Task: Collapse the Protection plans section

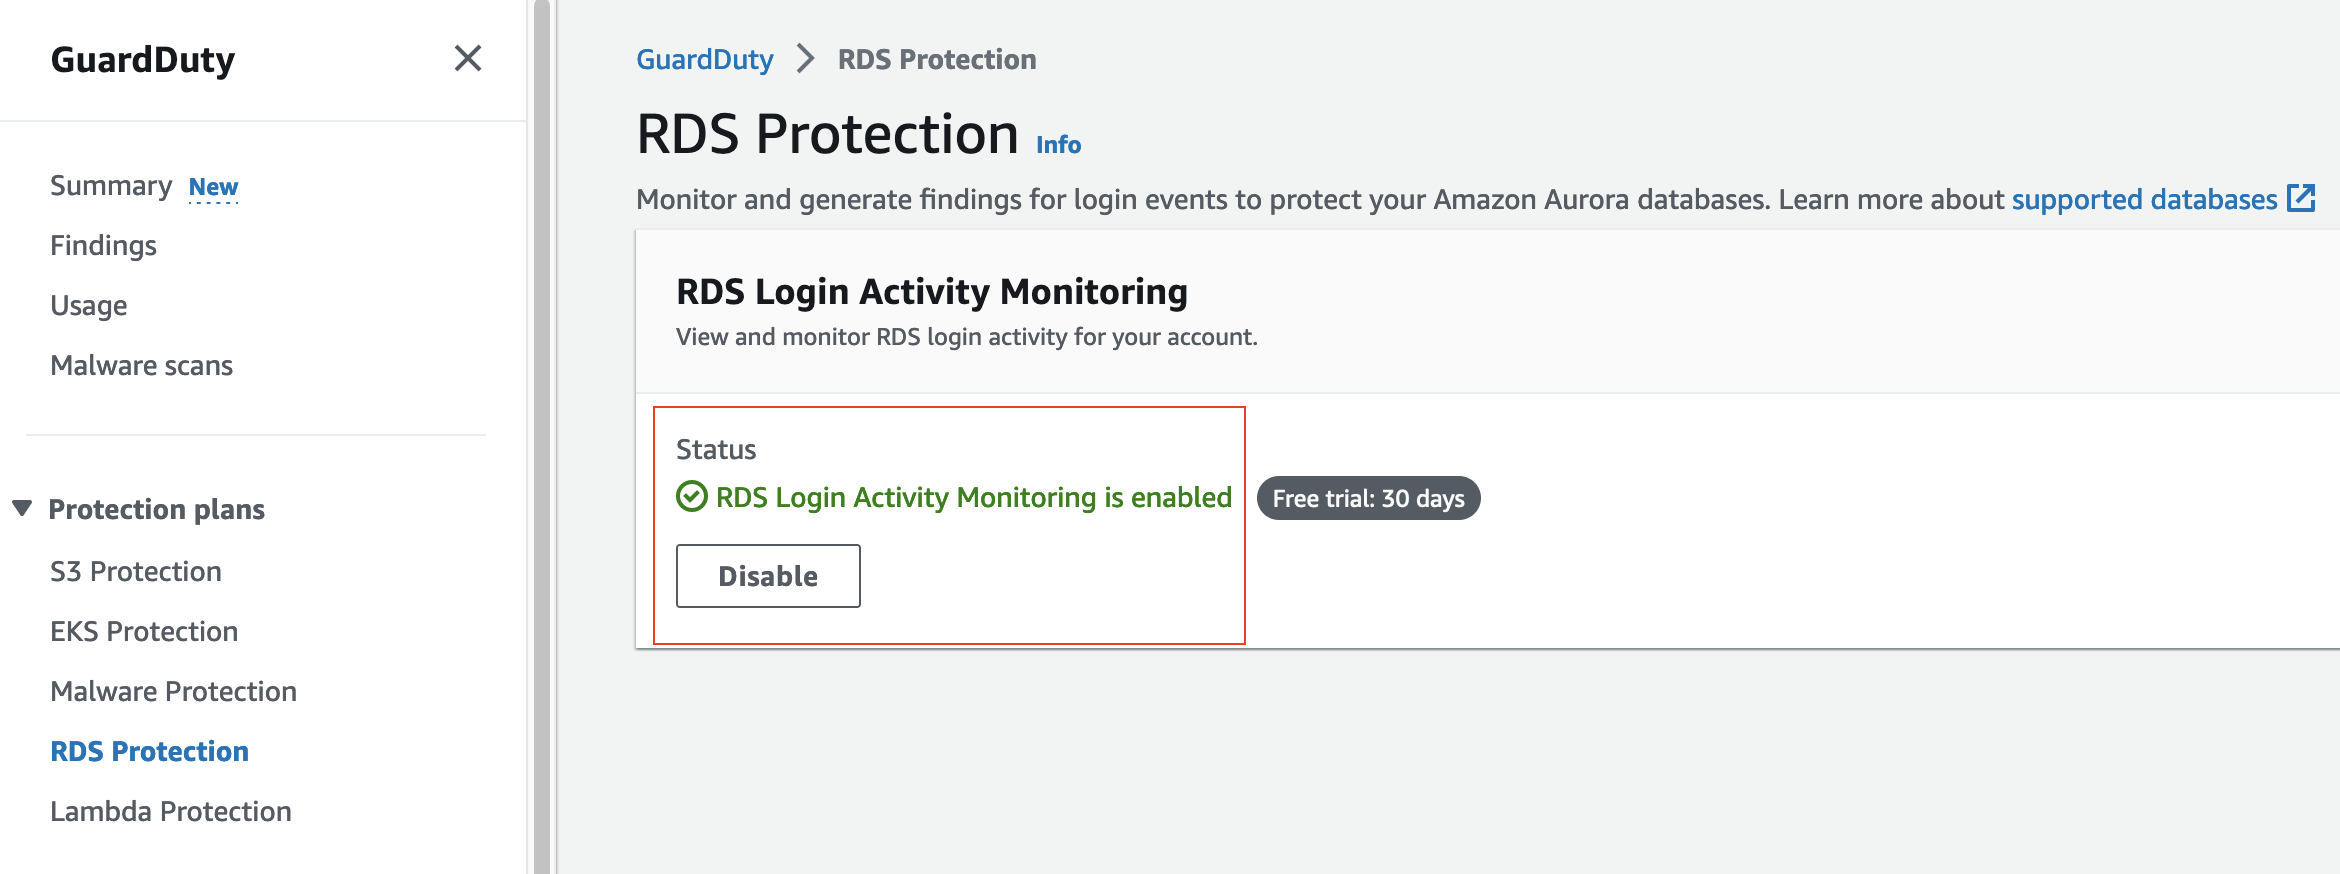Action: pyautogui.click(x=22, y=508)
